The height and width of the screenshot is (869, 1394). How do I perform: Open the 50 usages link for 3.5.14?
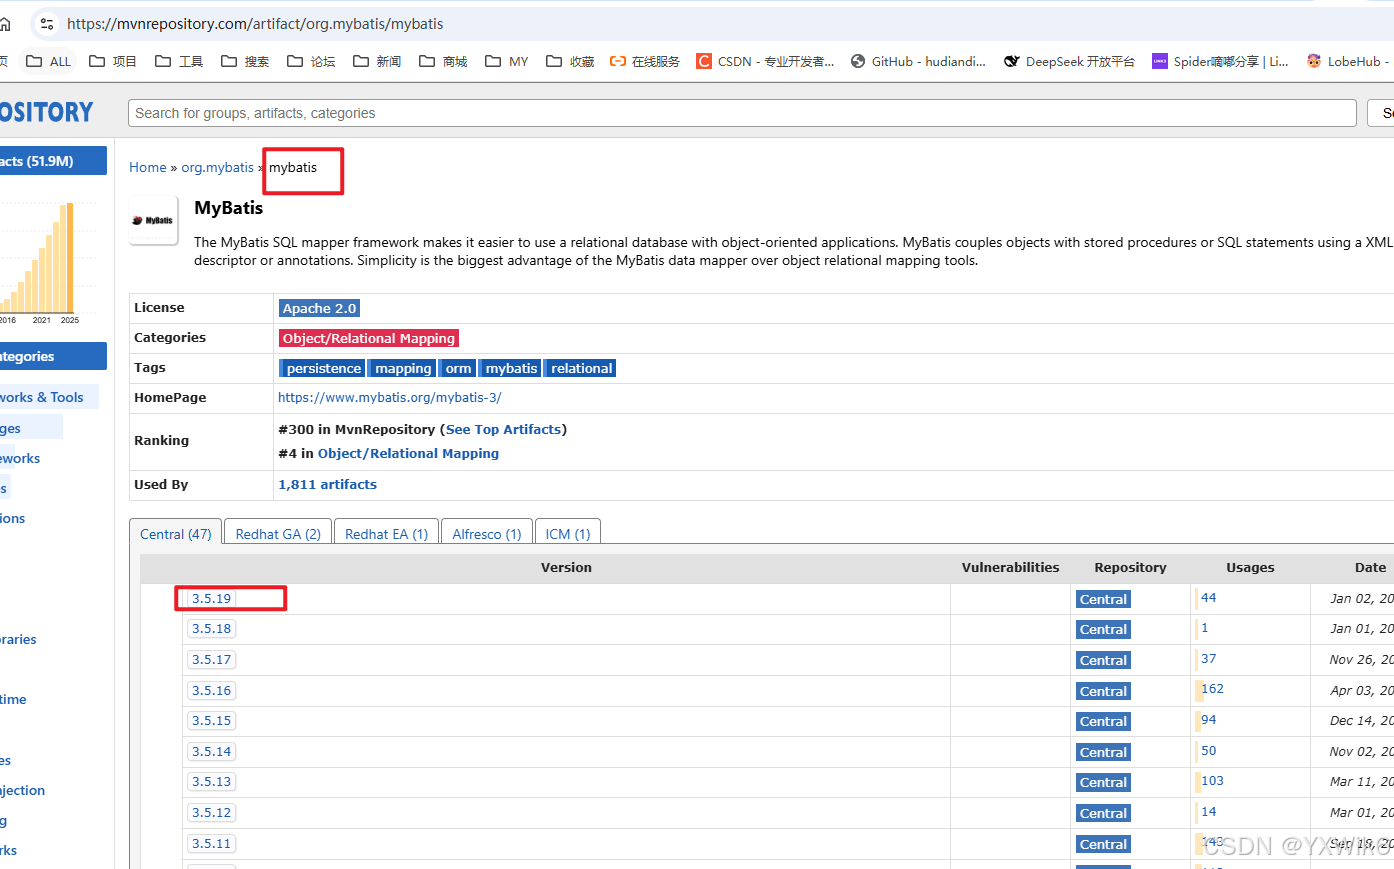(1208, 750)
